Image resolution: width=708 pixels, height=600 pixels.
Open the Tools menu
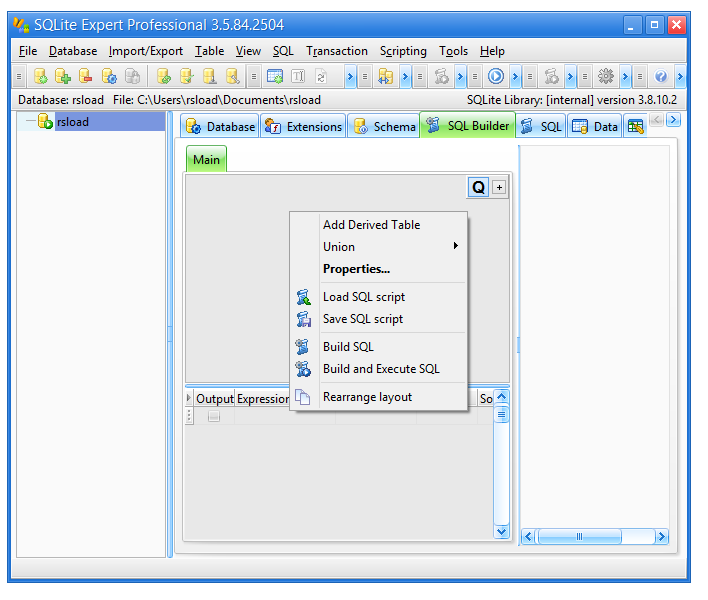pyautogui.click(x=453, y=51)
